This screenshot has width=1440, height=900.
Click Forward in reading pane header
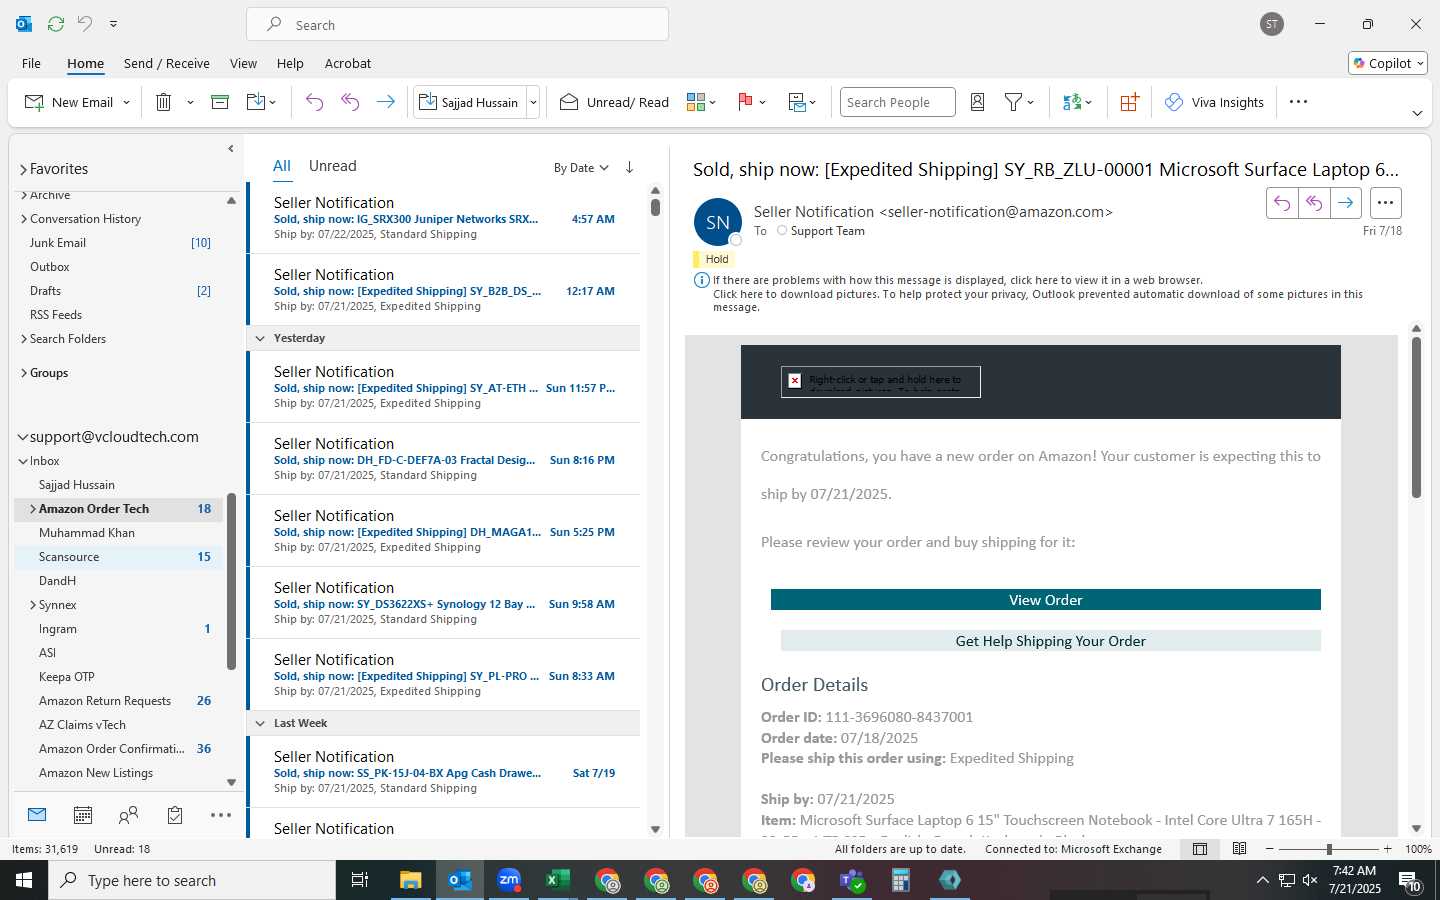pyautogui.click(x=1346, y=203)
